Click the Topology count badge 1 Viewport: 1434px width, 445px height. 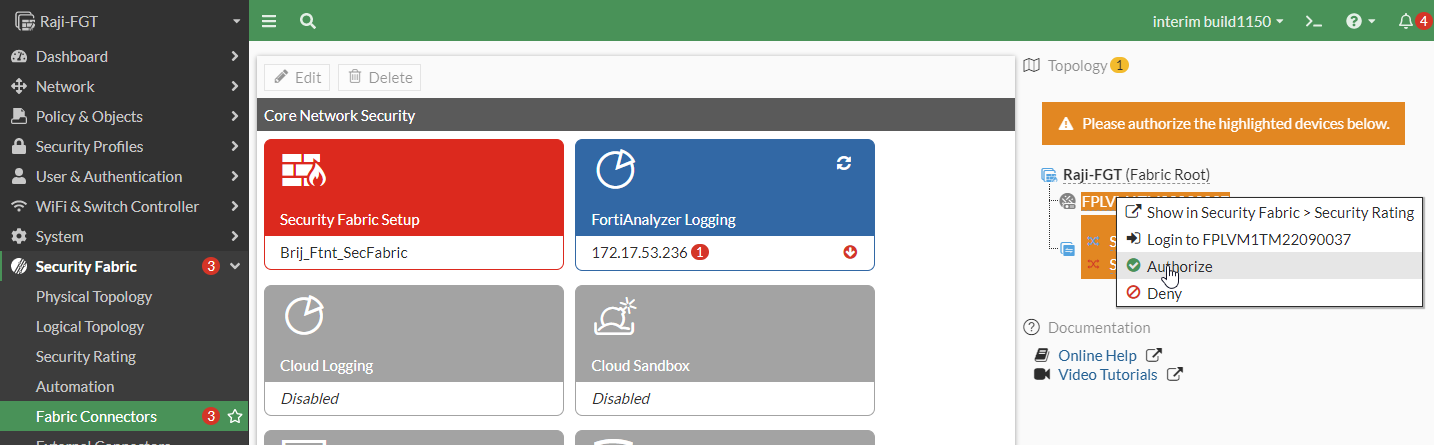pyautogui.click(x=1119, y=65)
